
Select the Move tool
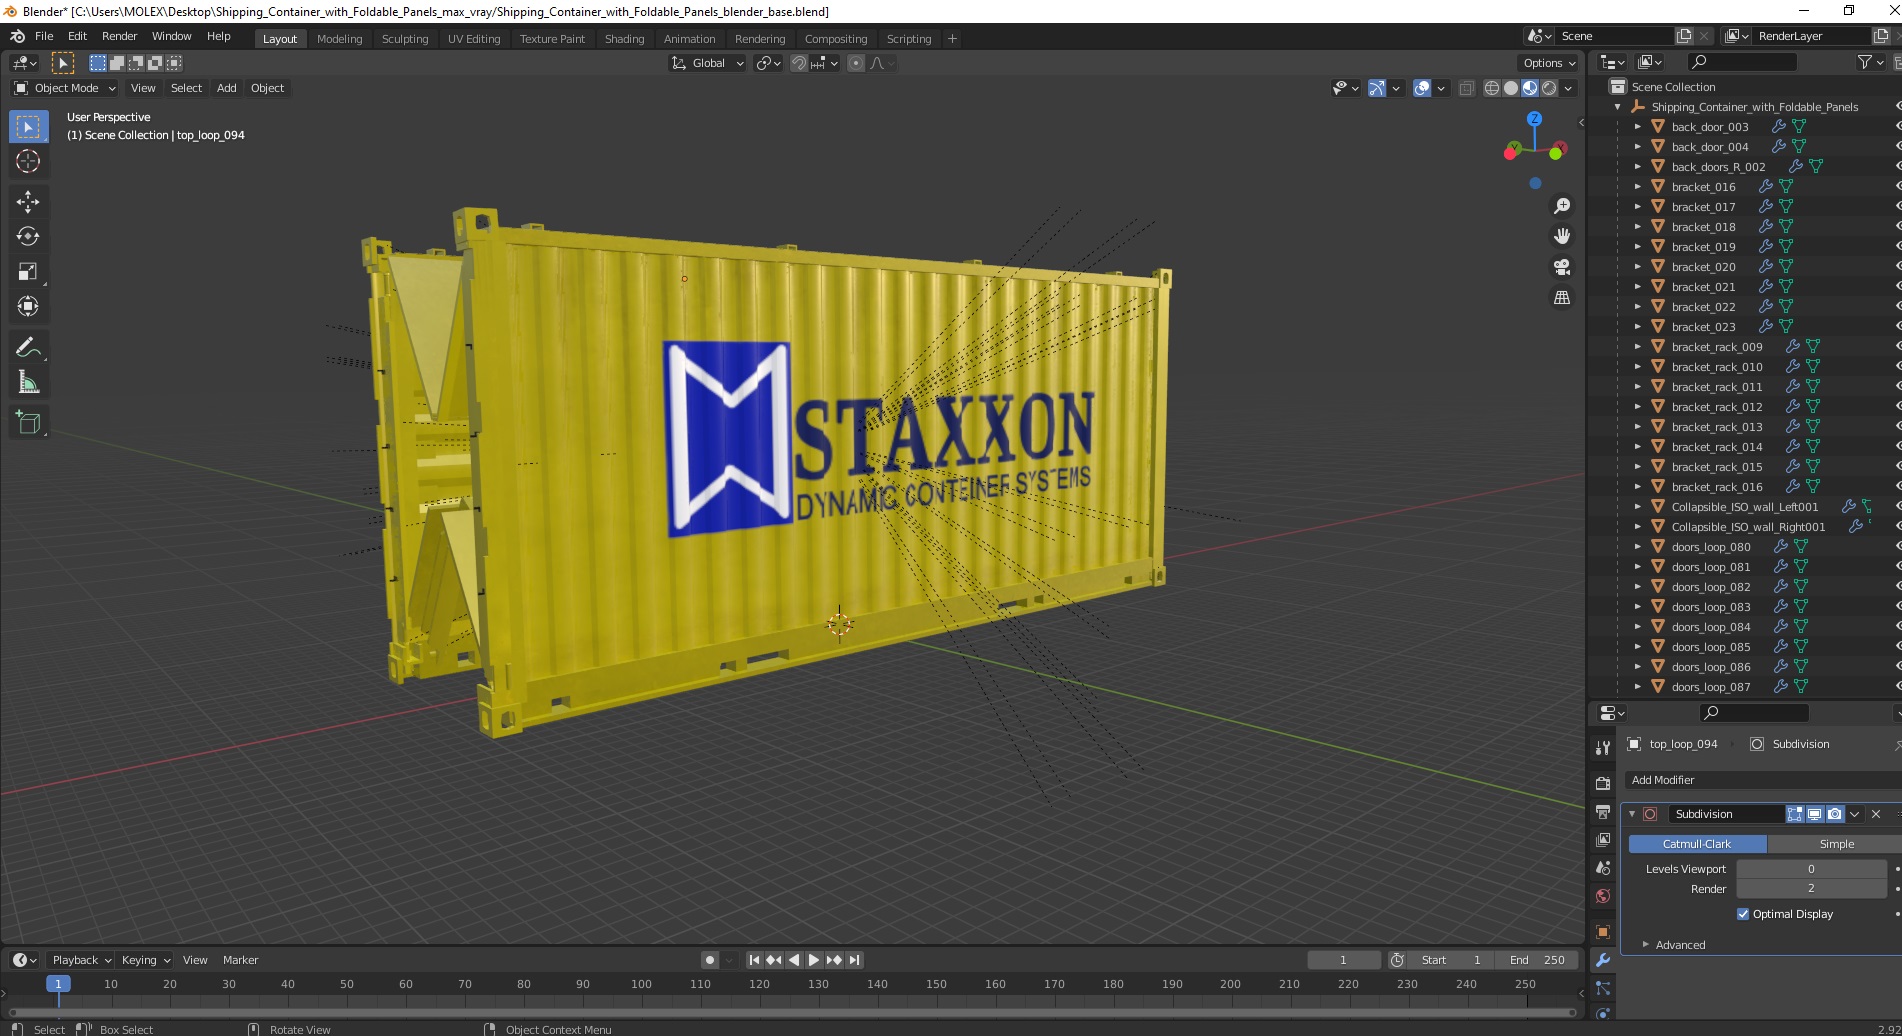tap(28, 202)
